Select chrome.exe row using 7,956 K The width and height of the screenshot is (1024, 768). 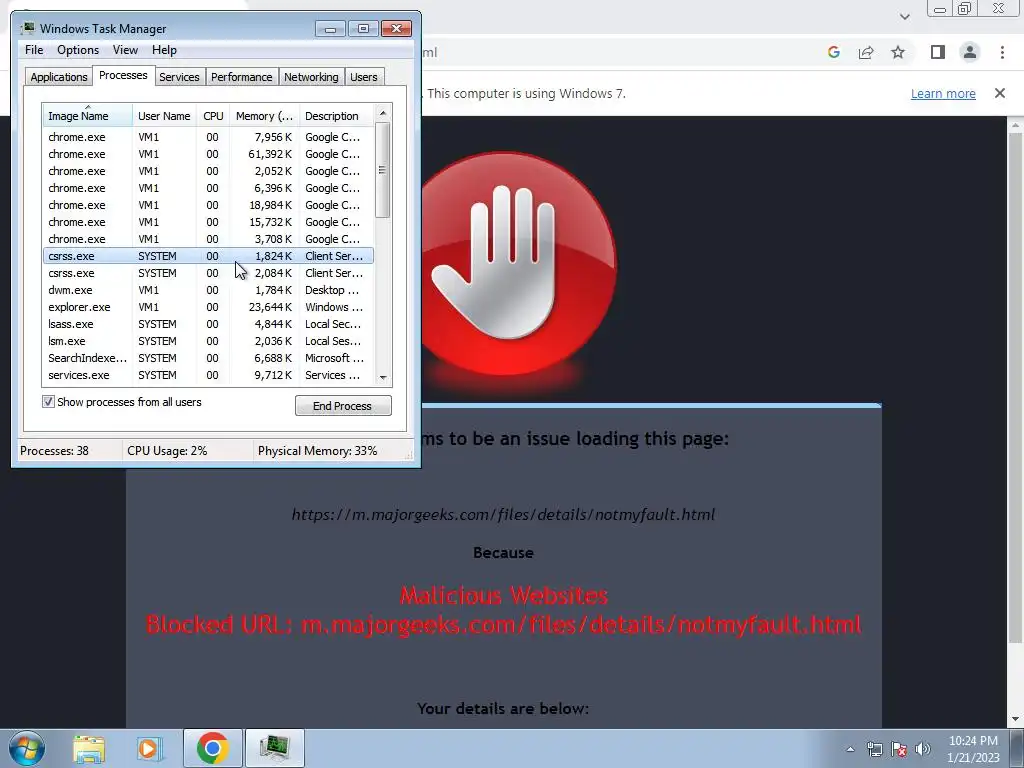(208, 137)
